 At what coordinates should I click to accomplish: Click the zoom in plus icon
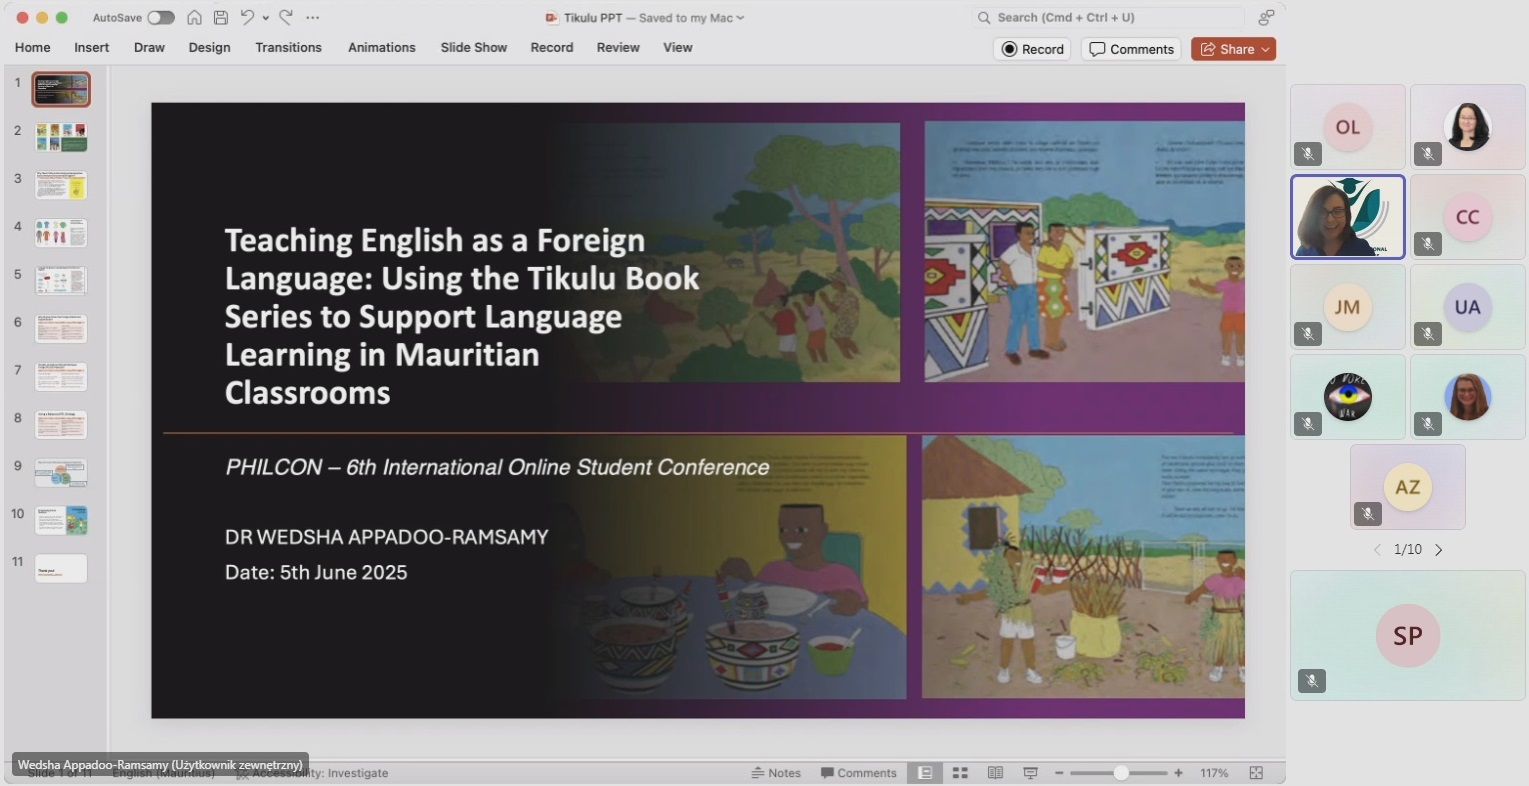click(x=1179, y=773)
